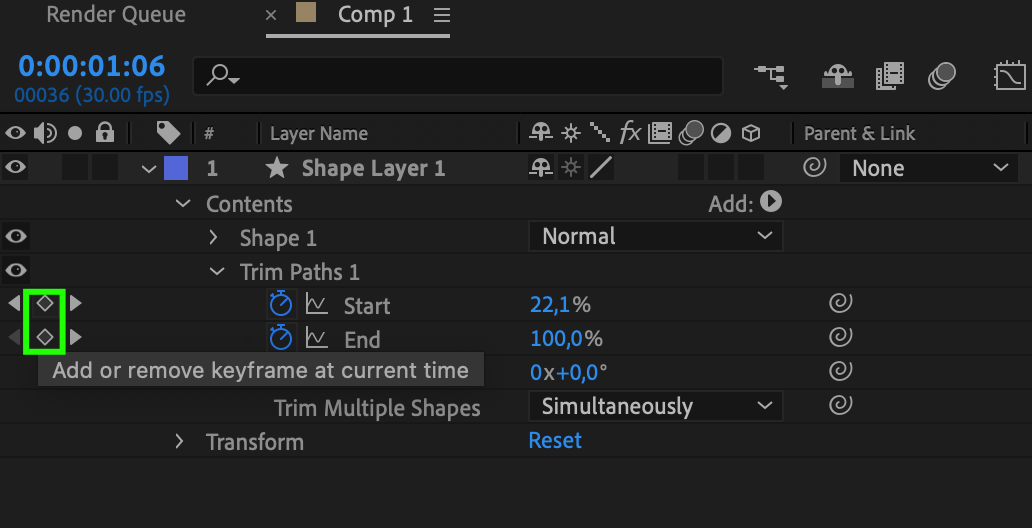Switch to the Render Queue tab

click(116, 14)
